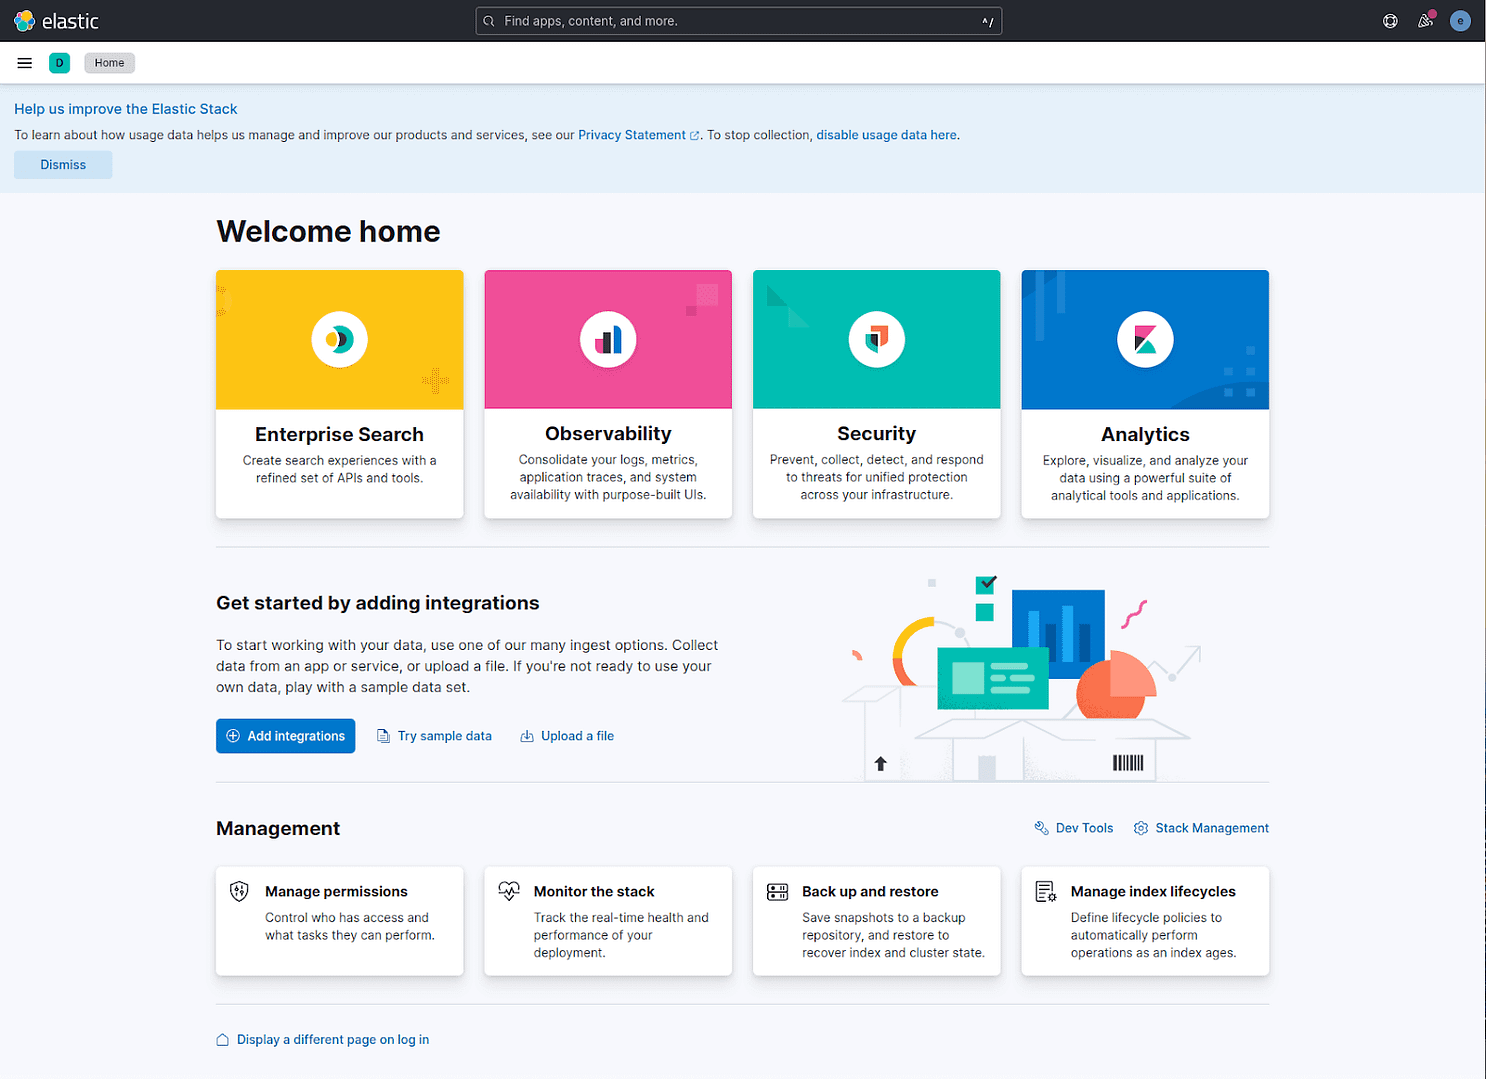Open the user avatar menu
The image size is (1486, 1079).
(1460, 20)
